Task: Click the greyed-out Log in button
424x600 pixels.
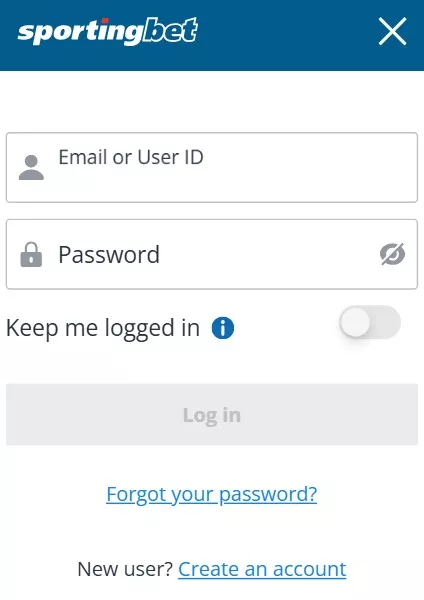Action: click(212, 414)
